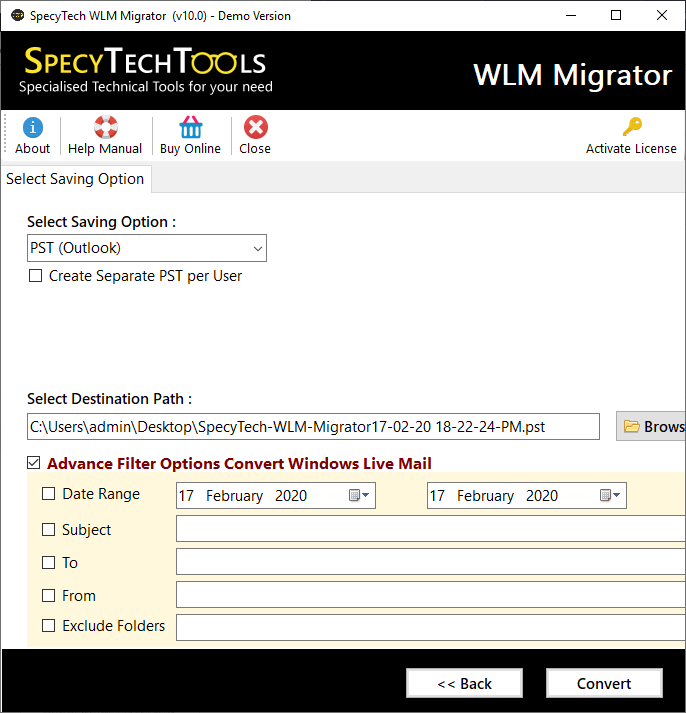Select the day in the start date field
The image size is (686, 713).
point(186,496)
